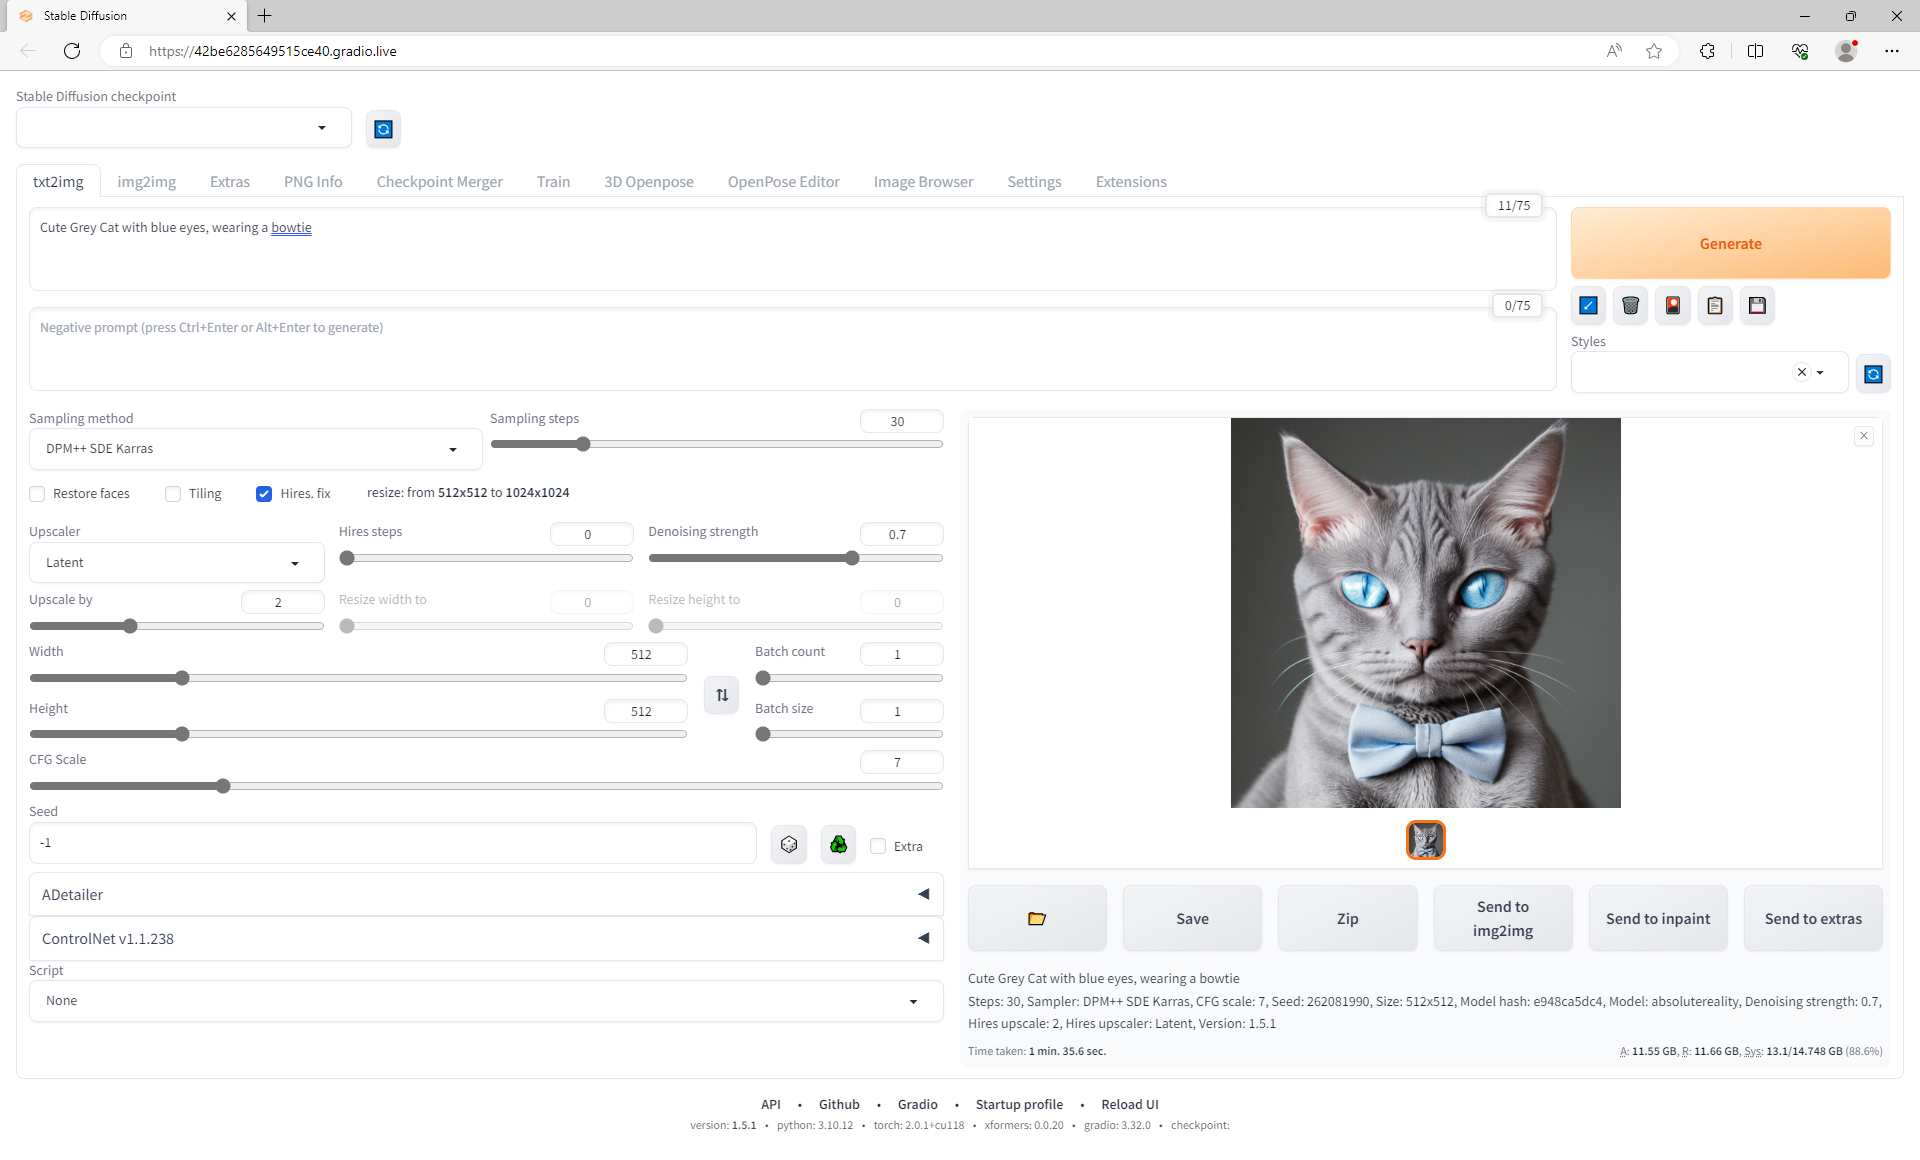The image size is (1920, 1160).
Task: Click the green recycle reuse-seed icon
Action: click(838, 845)
